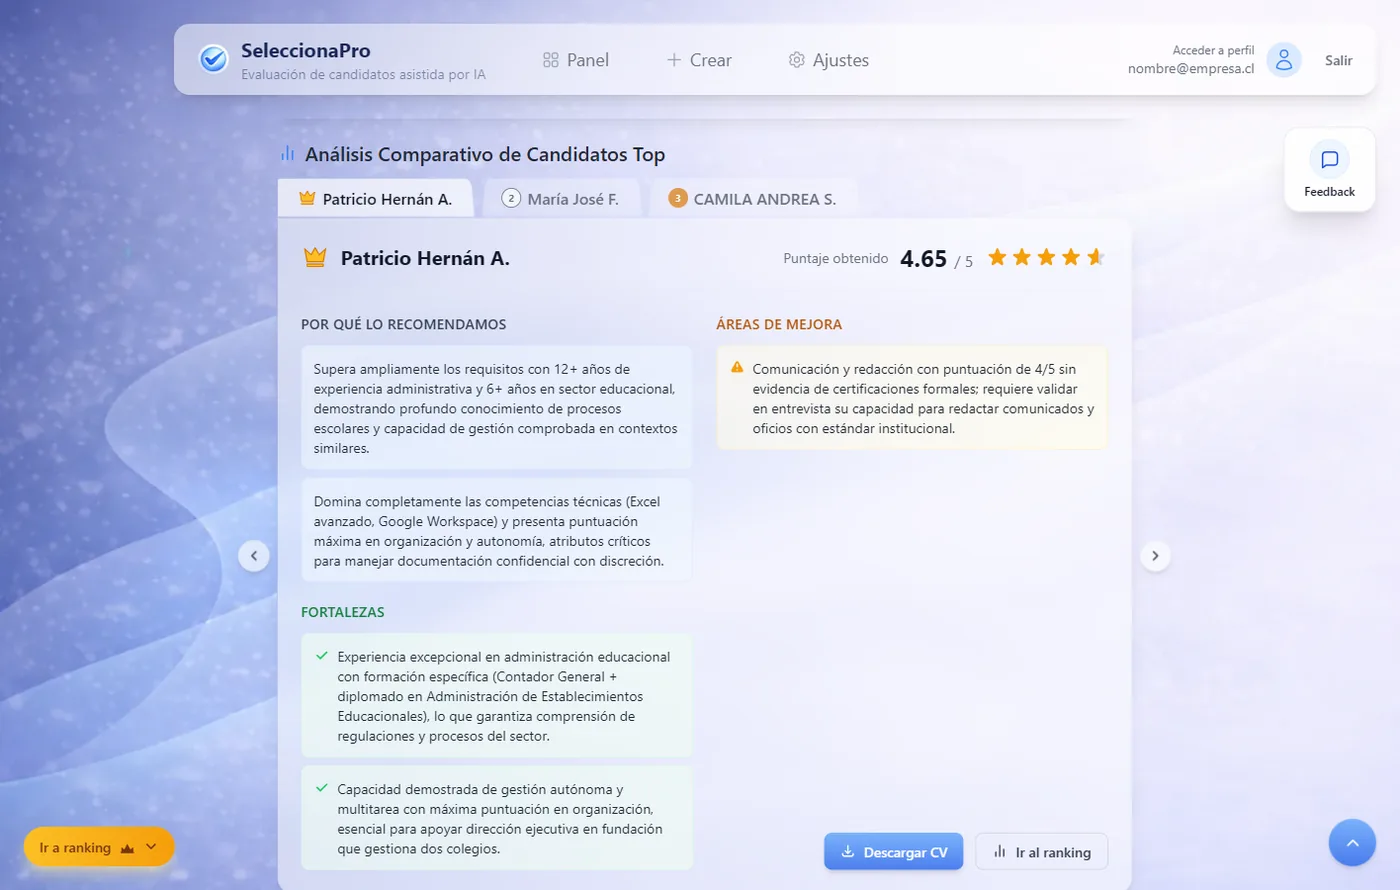Click Acceder a perfil link
This screenshot has width=1400, height=890.
(x=1213, y=50)
